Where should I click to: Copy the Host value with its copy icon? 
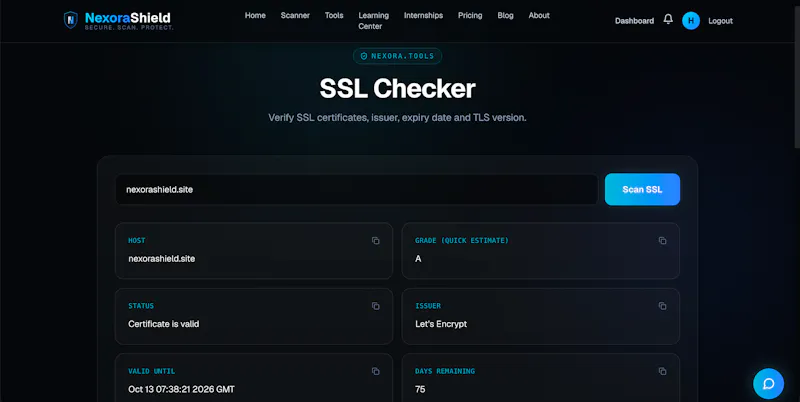[x=376, y=240]
